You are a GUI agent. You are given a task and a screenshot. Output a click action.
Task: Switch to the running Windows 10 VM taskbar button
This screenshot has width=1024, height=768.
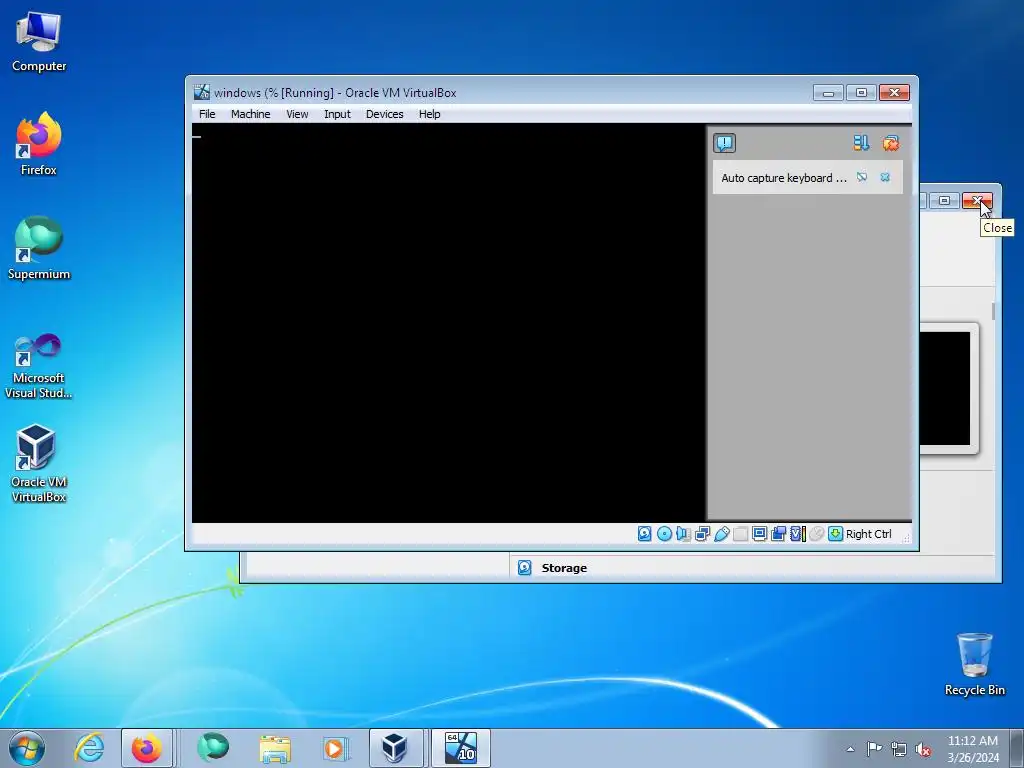[x=461, y=748]
